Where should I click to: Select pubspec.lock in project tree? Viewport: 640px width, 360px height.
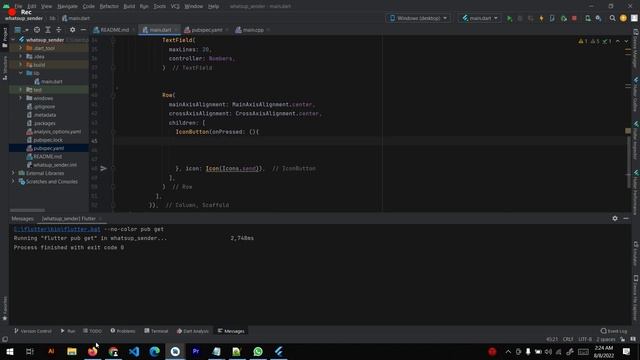click(48, 140)
